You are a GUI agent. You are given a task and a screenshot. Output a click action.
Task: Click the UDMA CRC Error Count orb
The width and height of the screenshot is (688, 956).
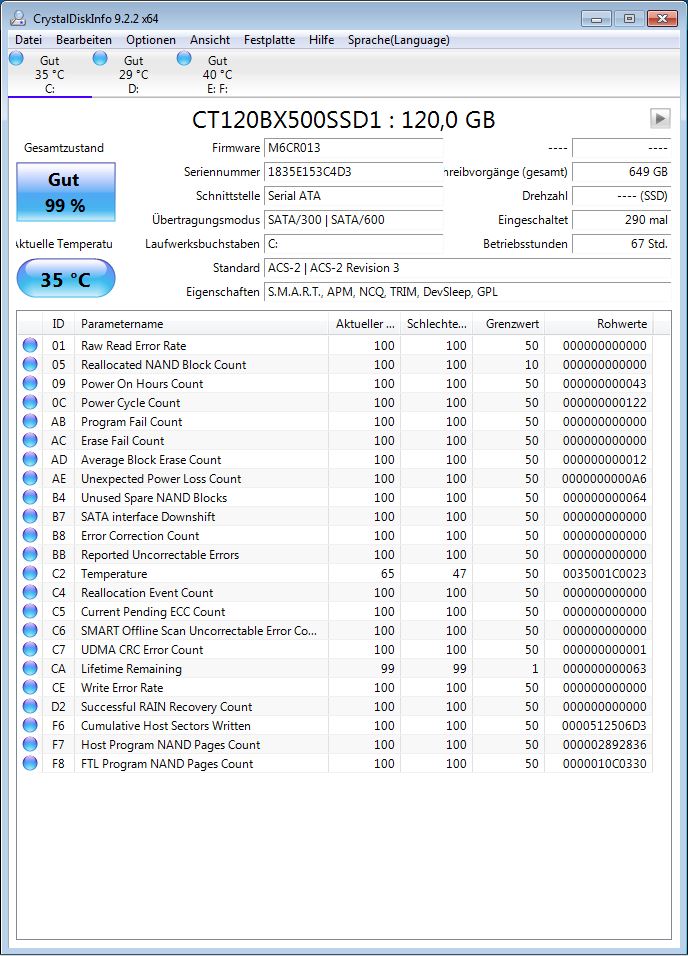(30, 649)
